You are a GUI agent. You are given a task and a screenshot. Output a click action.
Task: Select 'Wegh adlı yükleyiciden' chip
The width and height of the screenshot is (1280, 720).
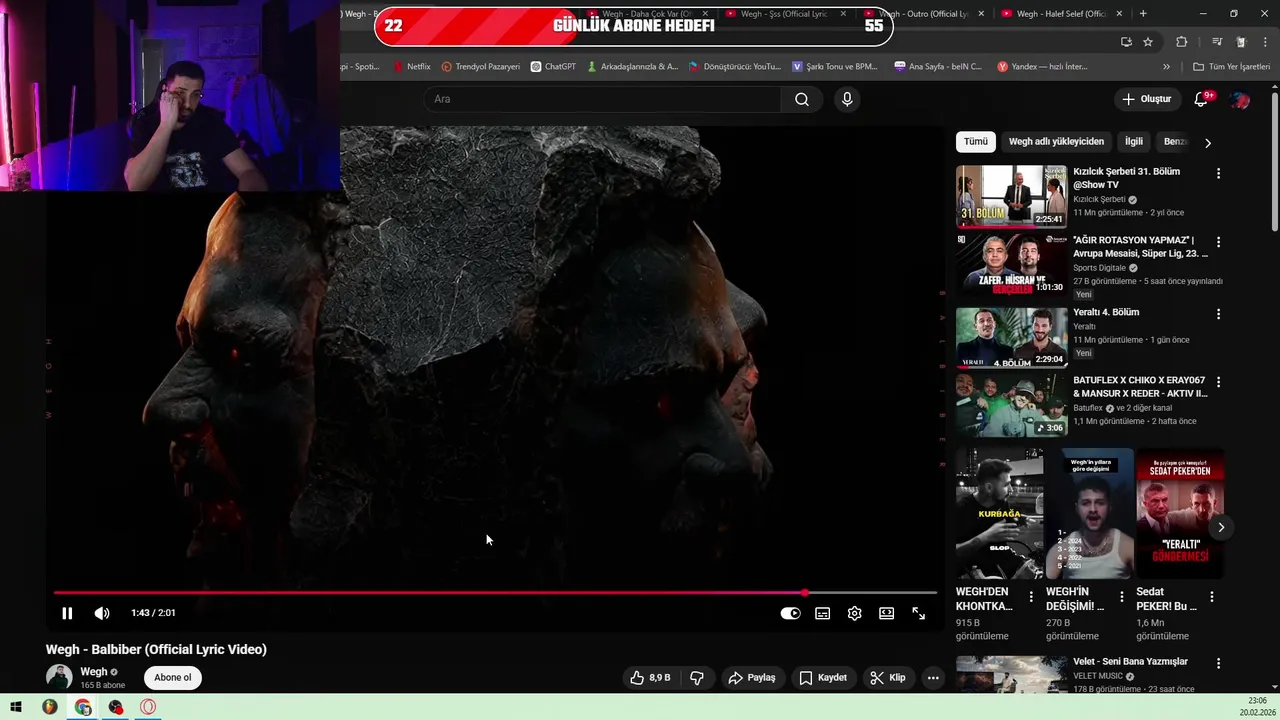(x=1056, y=141)
